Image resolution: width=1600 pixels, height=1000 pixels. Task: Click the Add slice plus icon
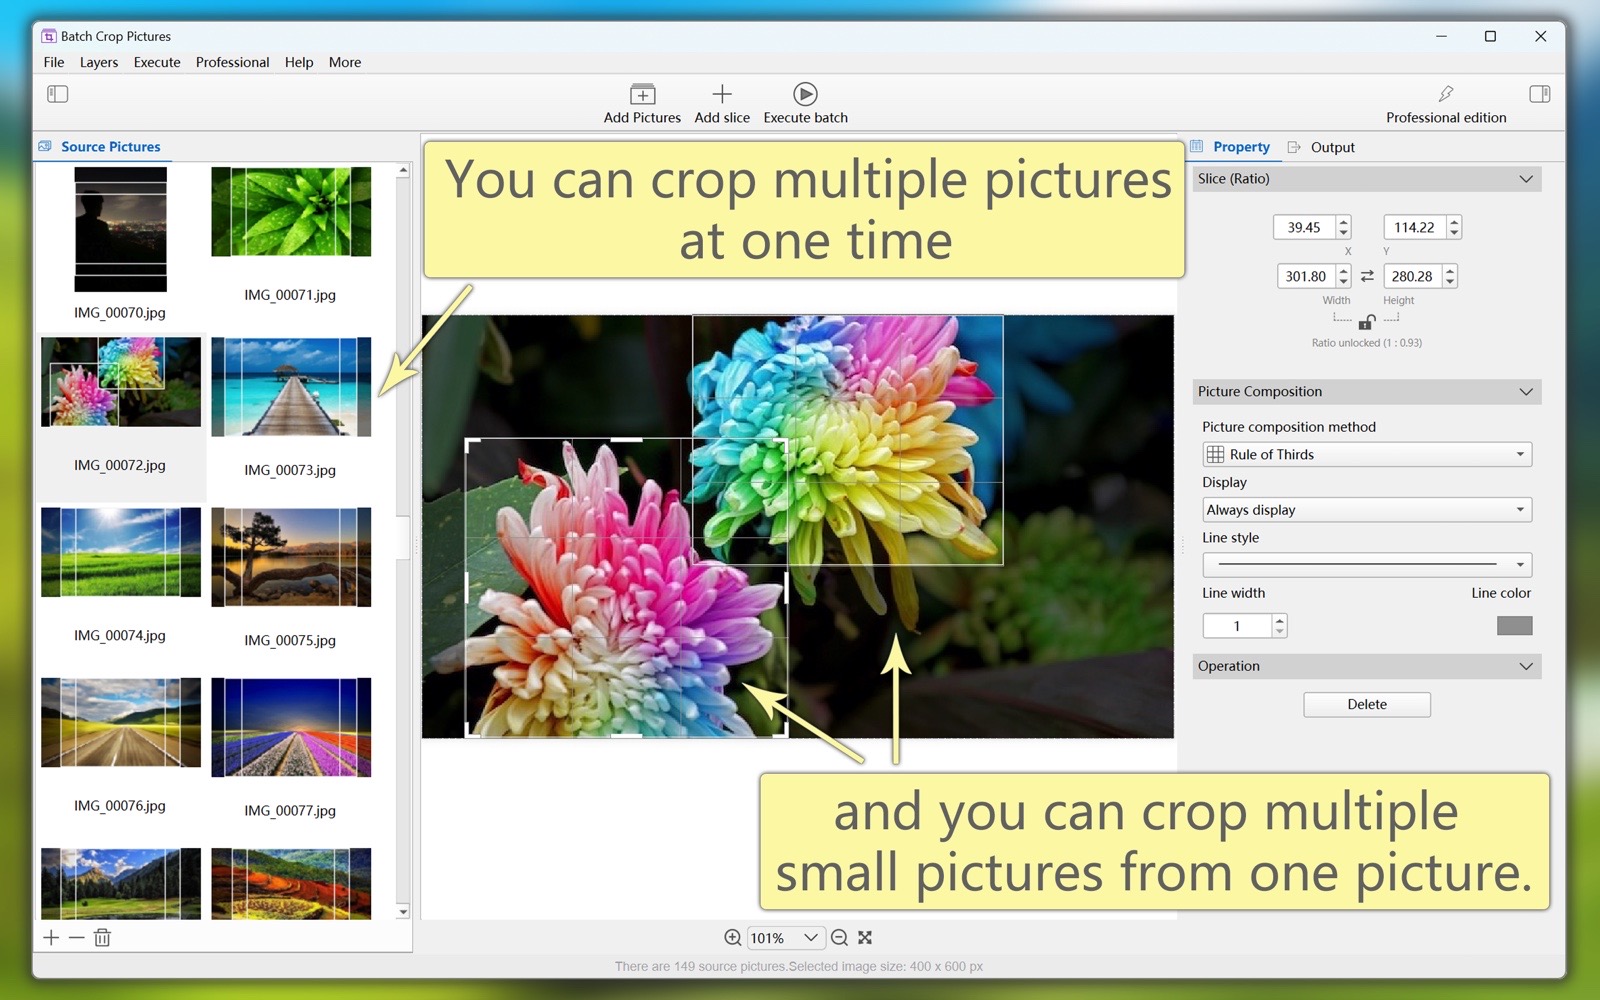click(x=722, y=94)
